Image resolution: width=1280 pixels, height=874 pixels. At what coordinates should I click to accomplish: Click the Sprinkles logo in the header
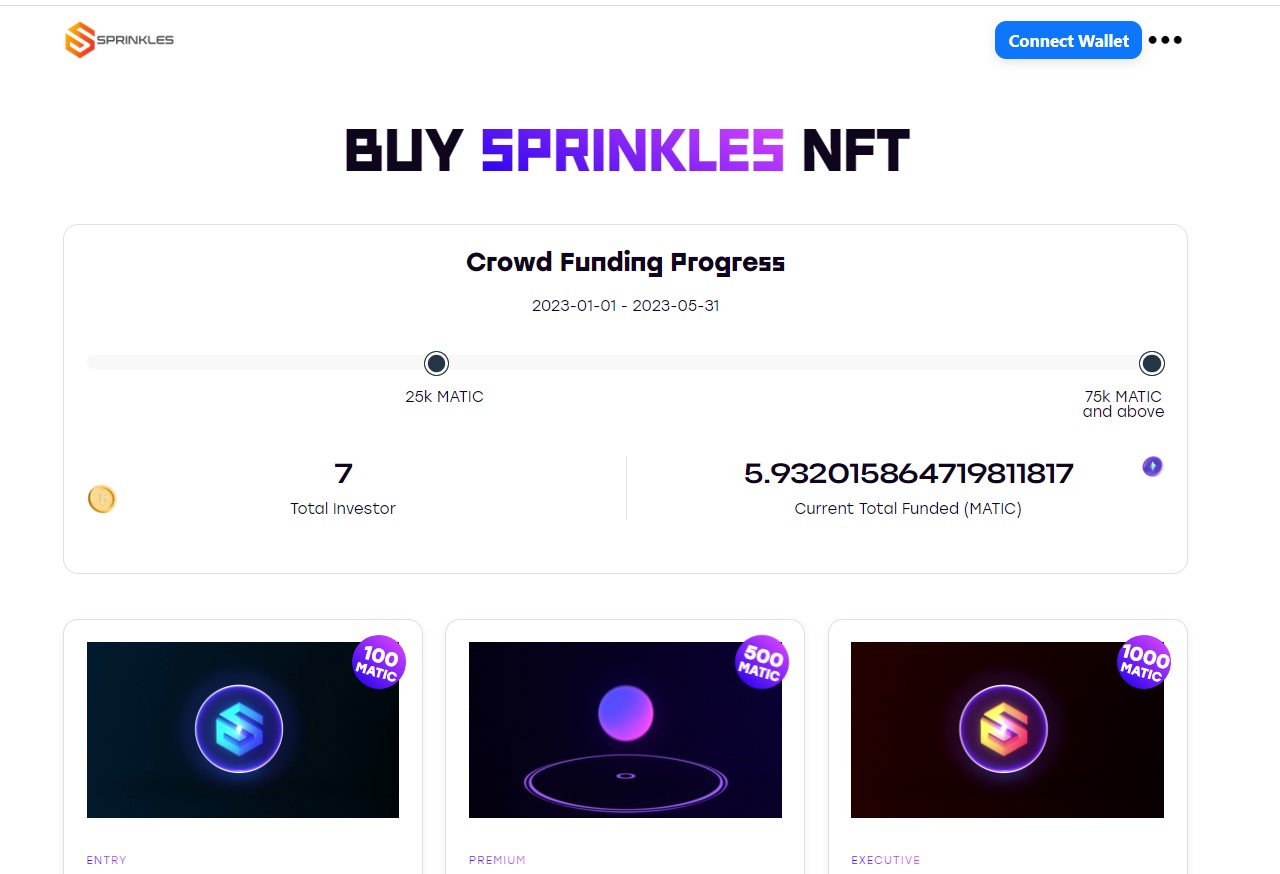(119, 40)
